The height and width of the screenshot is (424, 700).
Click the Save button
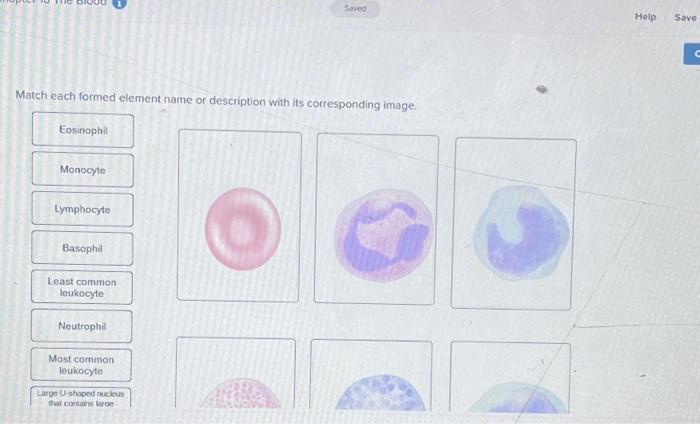[686, 17]
